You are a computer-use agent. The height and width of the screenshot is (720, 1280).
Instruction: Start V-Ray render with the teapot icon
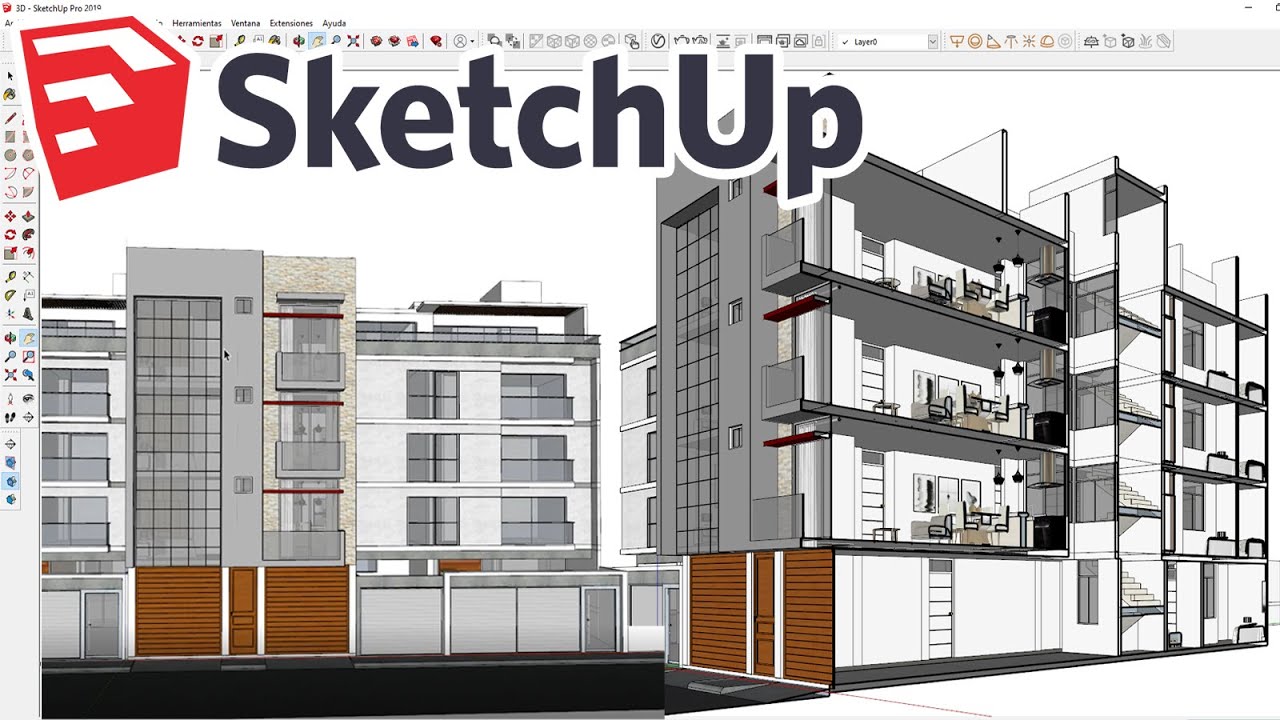click(x=681, y=41)
